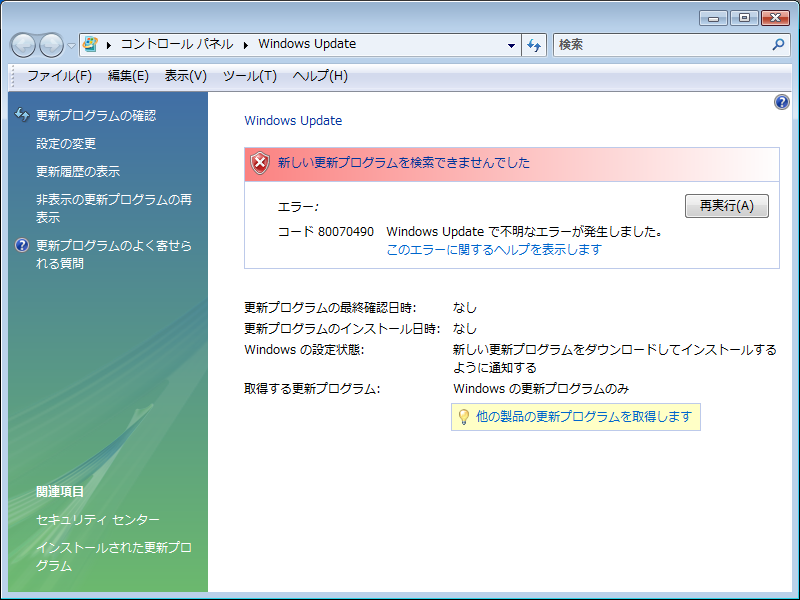
Task: Click the 関連項目 sidebar heading
Action: 60,491
